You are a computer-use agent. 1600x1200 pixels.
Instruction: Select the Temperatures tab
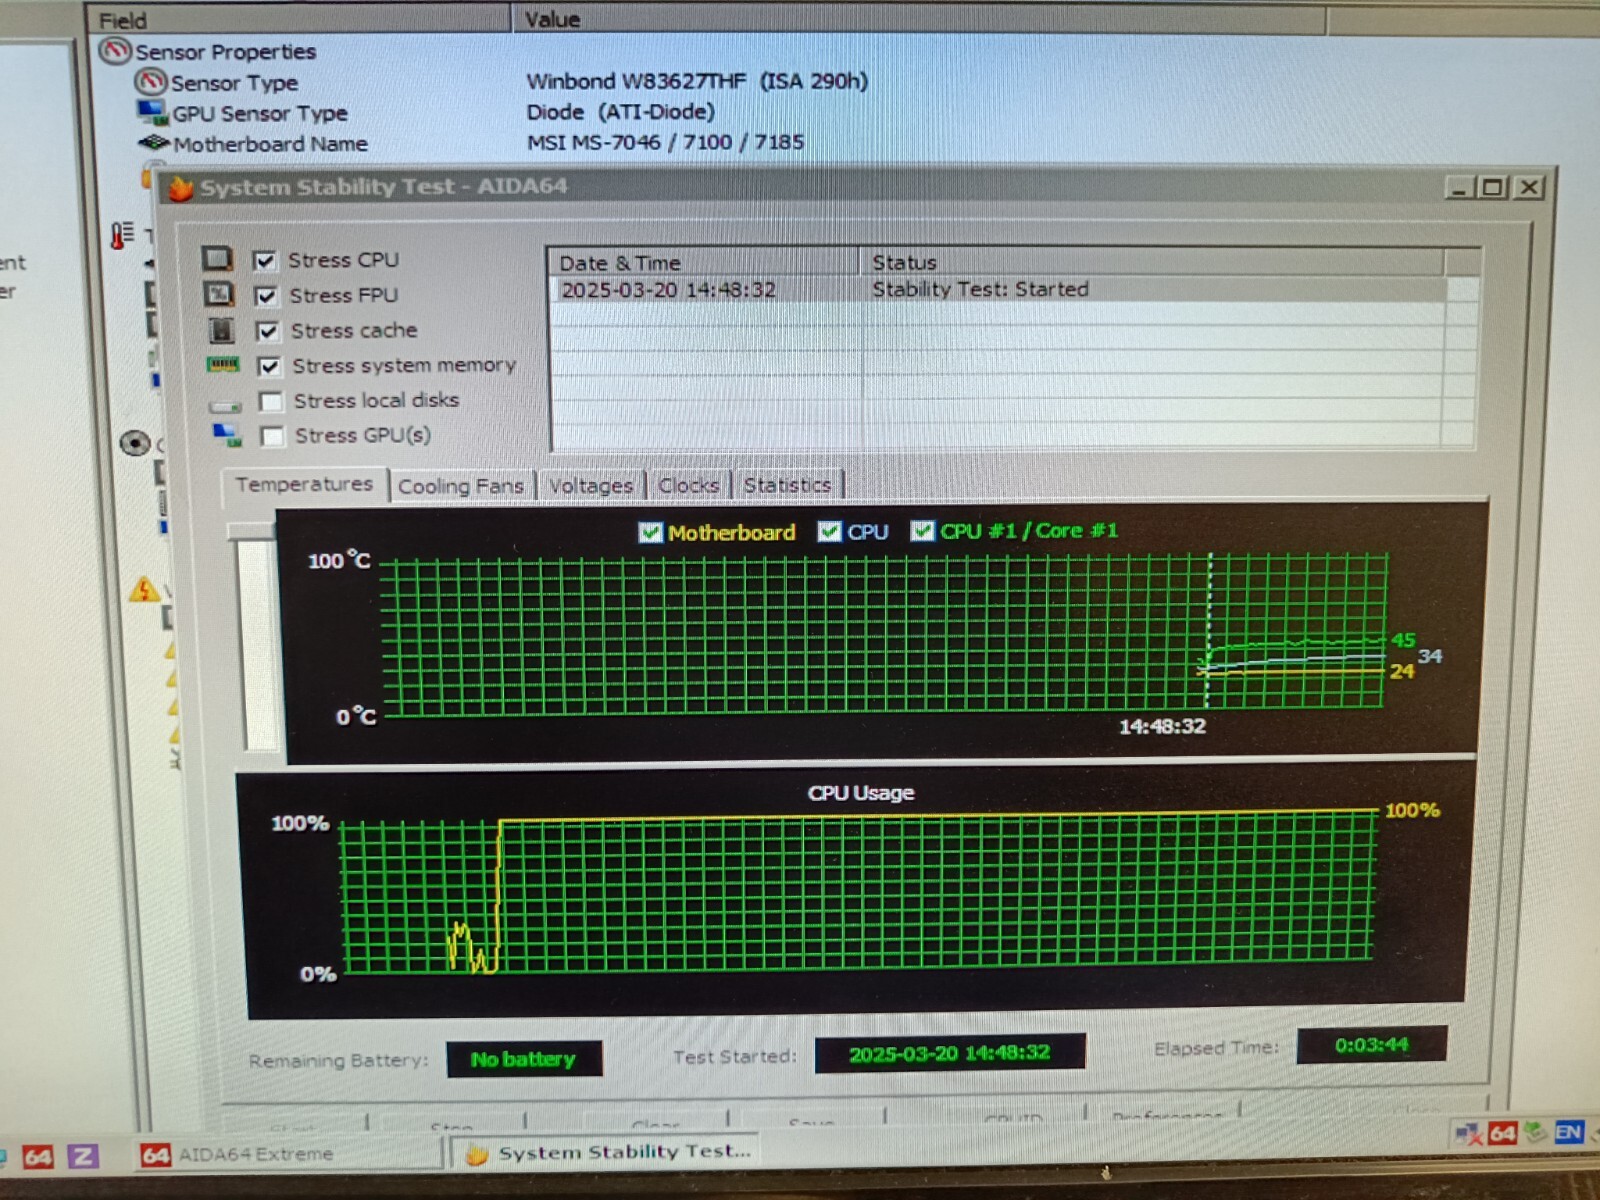pyautogui.click(x=304, y=484)
